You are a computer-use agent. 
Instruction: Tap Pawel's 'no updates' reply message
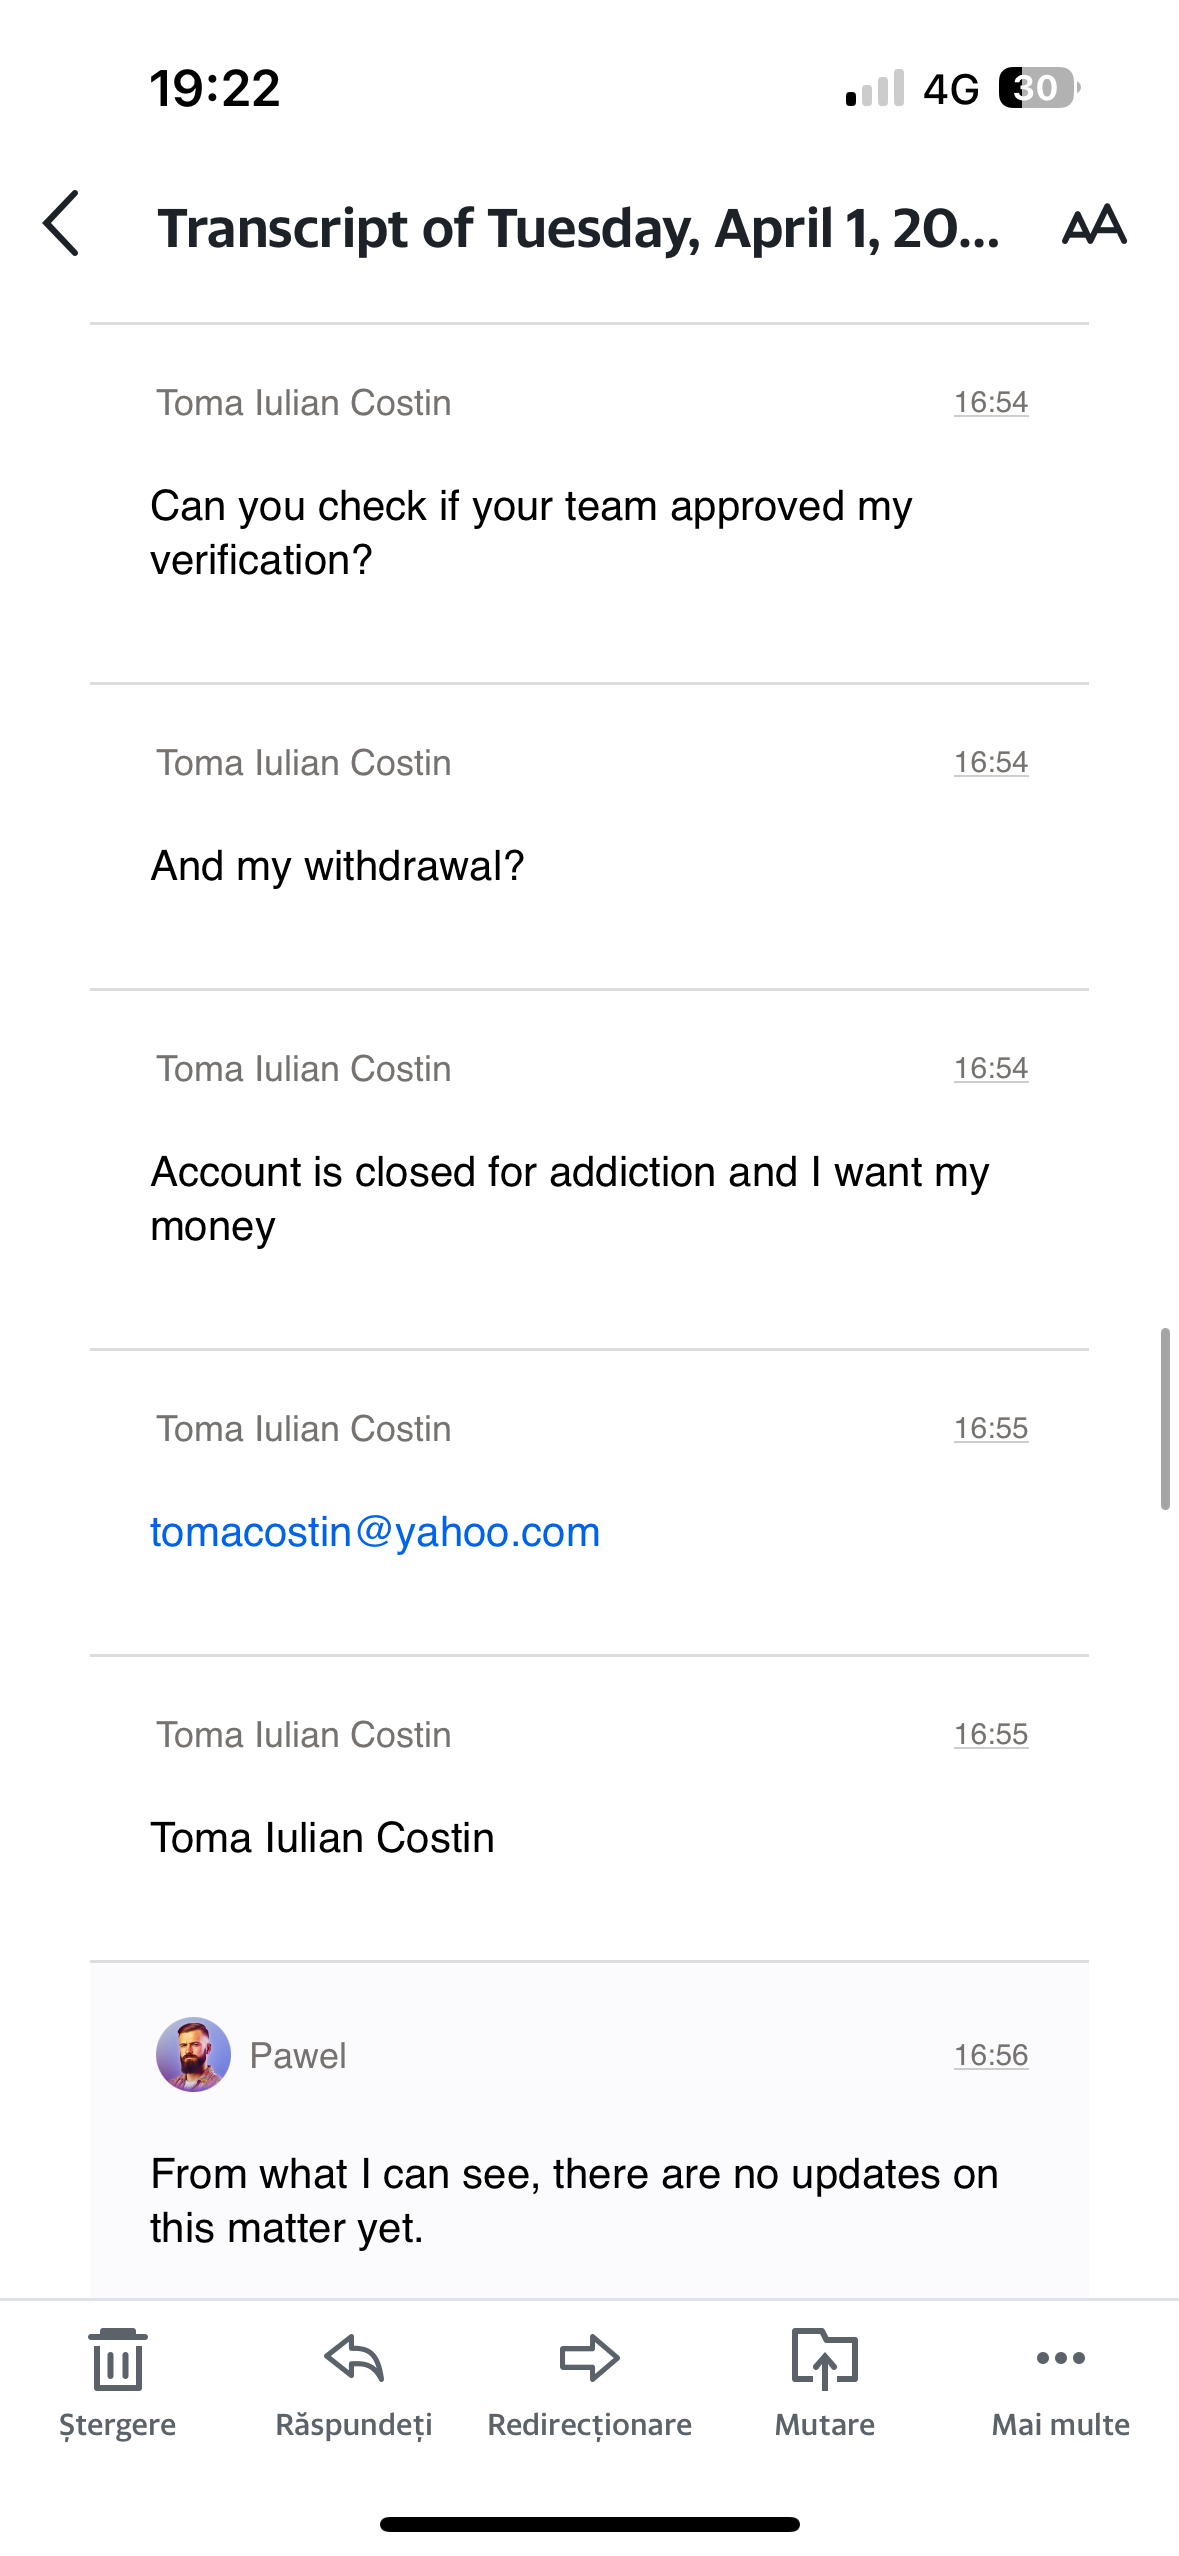[x=574, y=2200]
